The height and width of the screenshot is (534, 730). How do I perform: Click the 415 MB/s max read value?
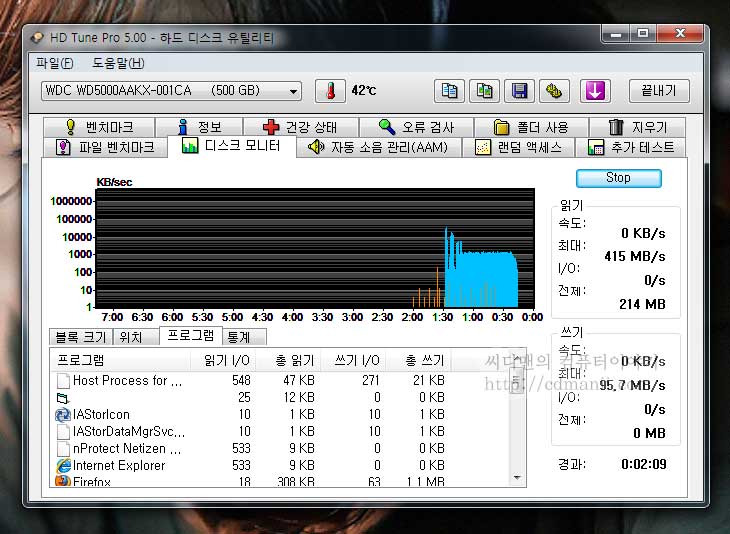click(x=635, y=256)
